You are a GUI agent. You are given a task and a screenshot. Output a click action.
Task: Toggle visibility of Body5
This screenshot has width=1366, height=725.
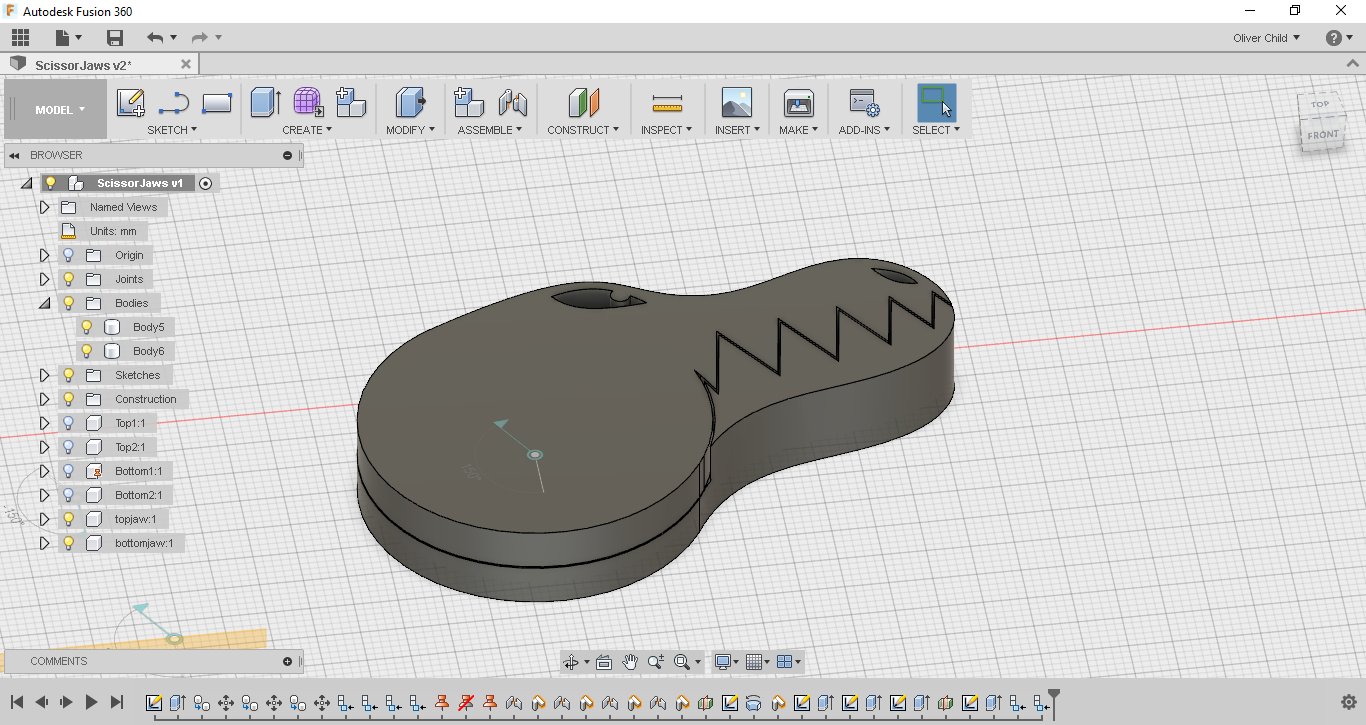click(x=86, y=327)
